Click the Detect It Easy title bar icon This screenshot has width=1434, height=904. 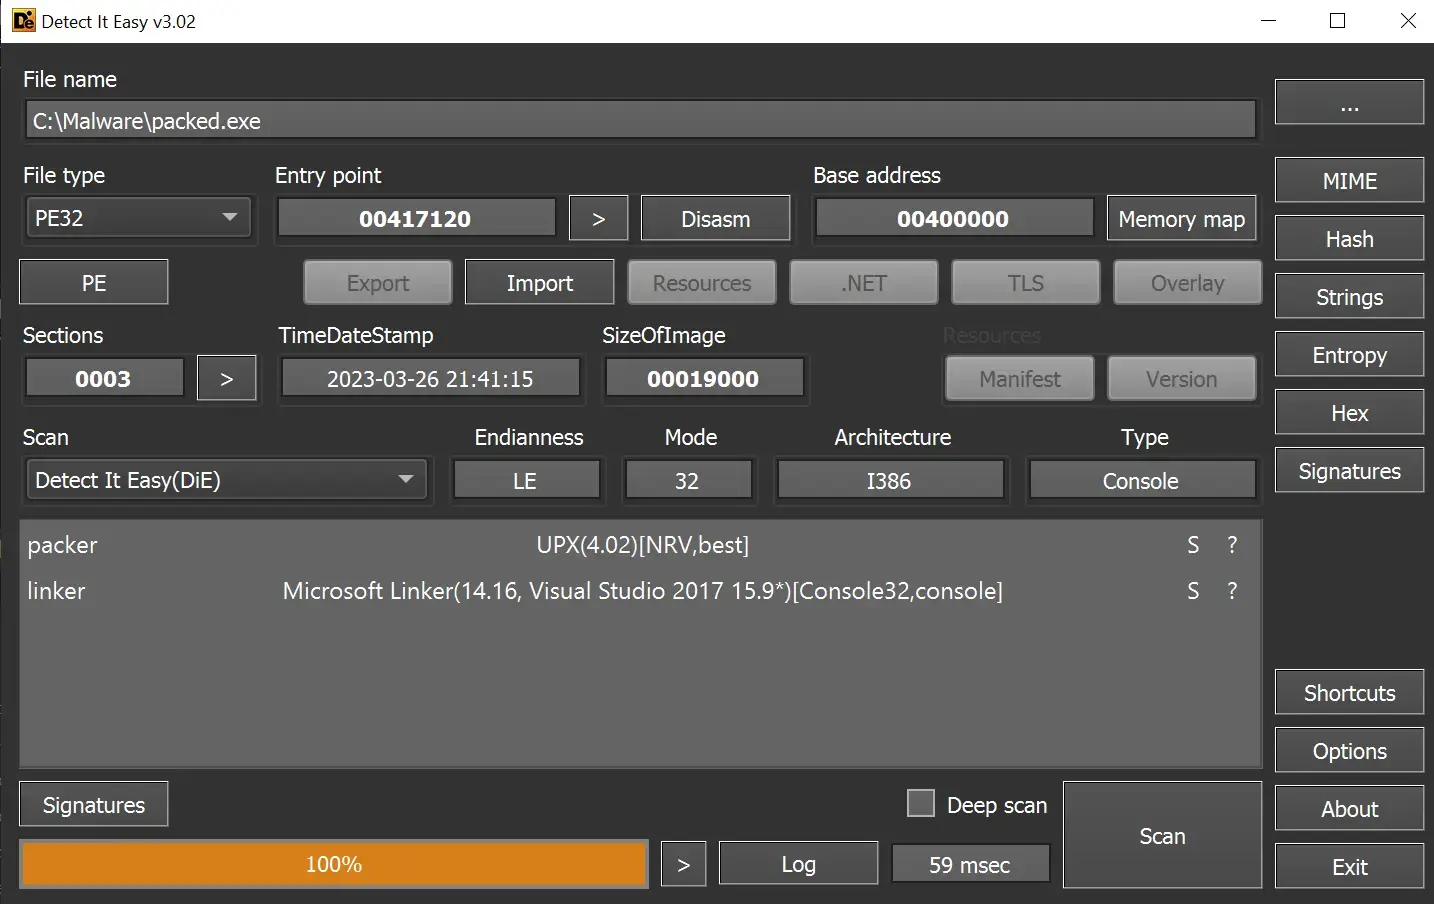click(x=23, y=21)
